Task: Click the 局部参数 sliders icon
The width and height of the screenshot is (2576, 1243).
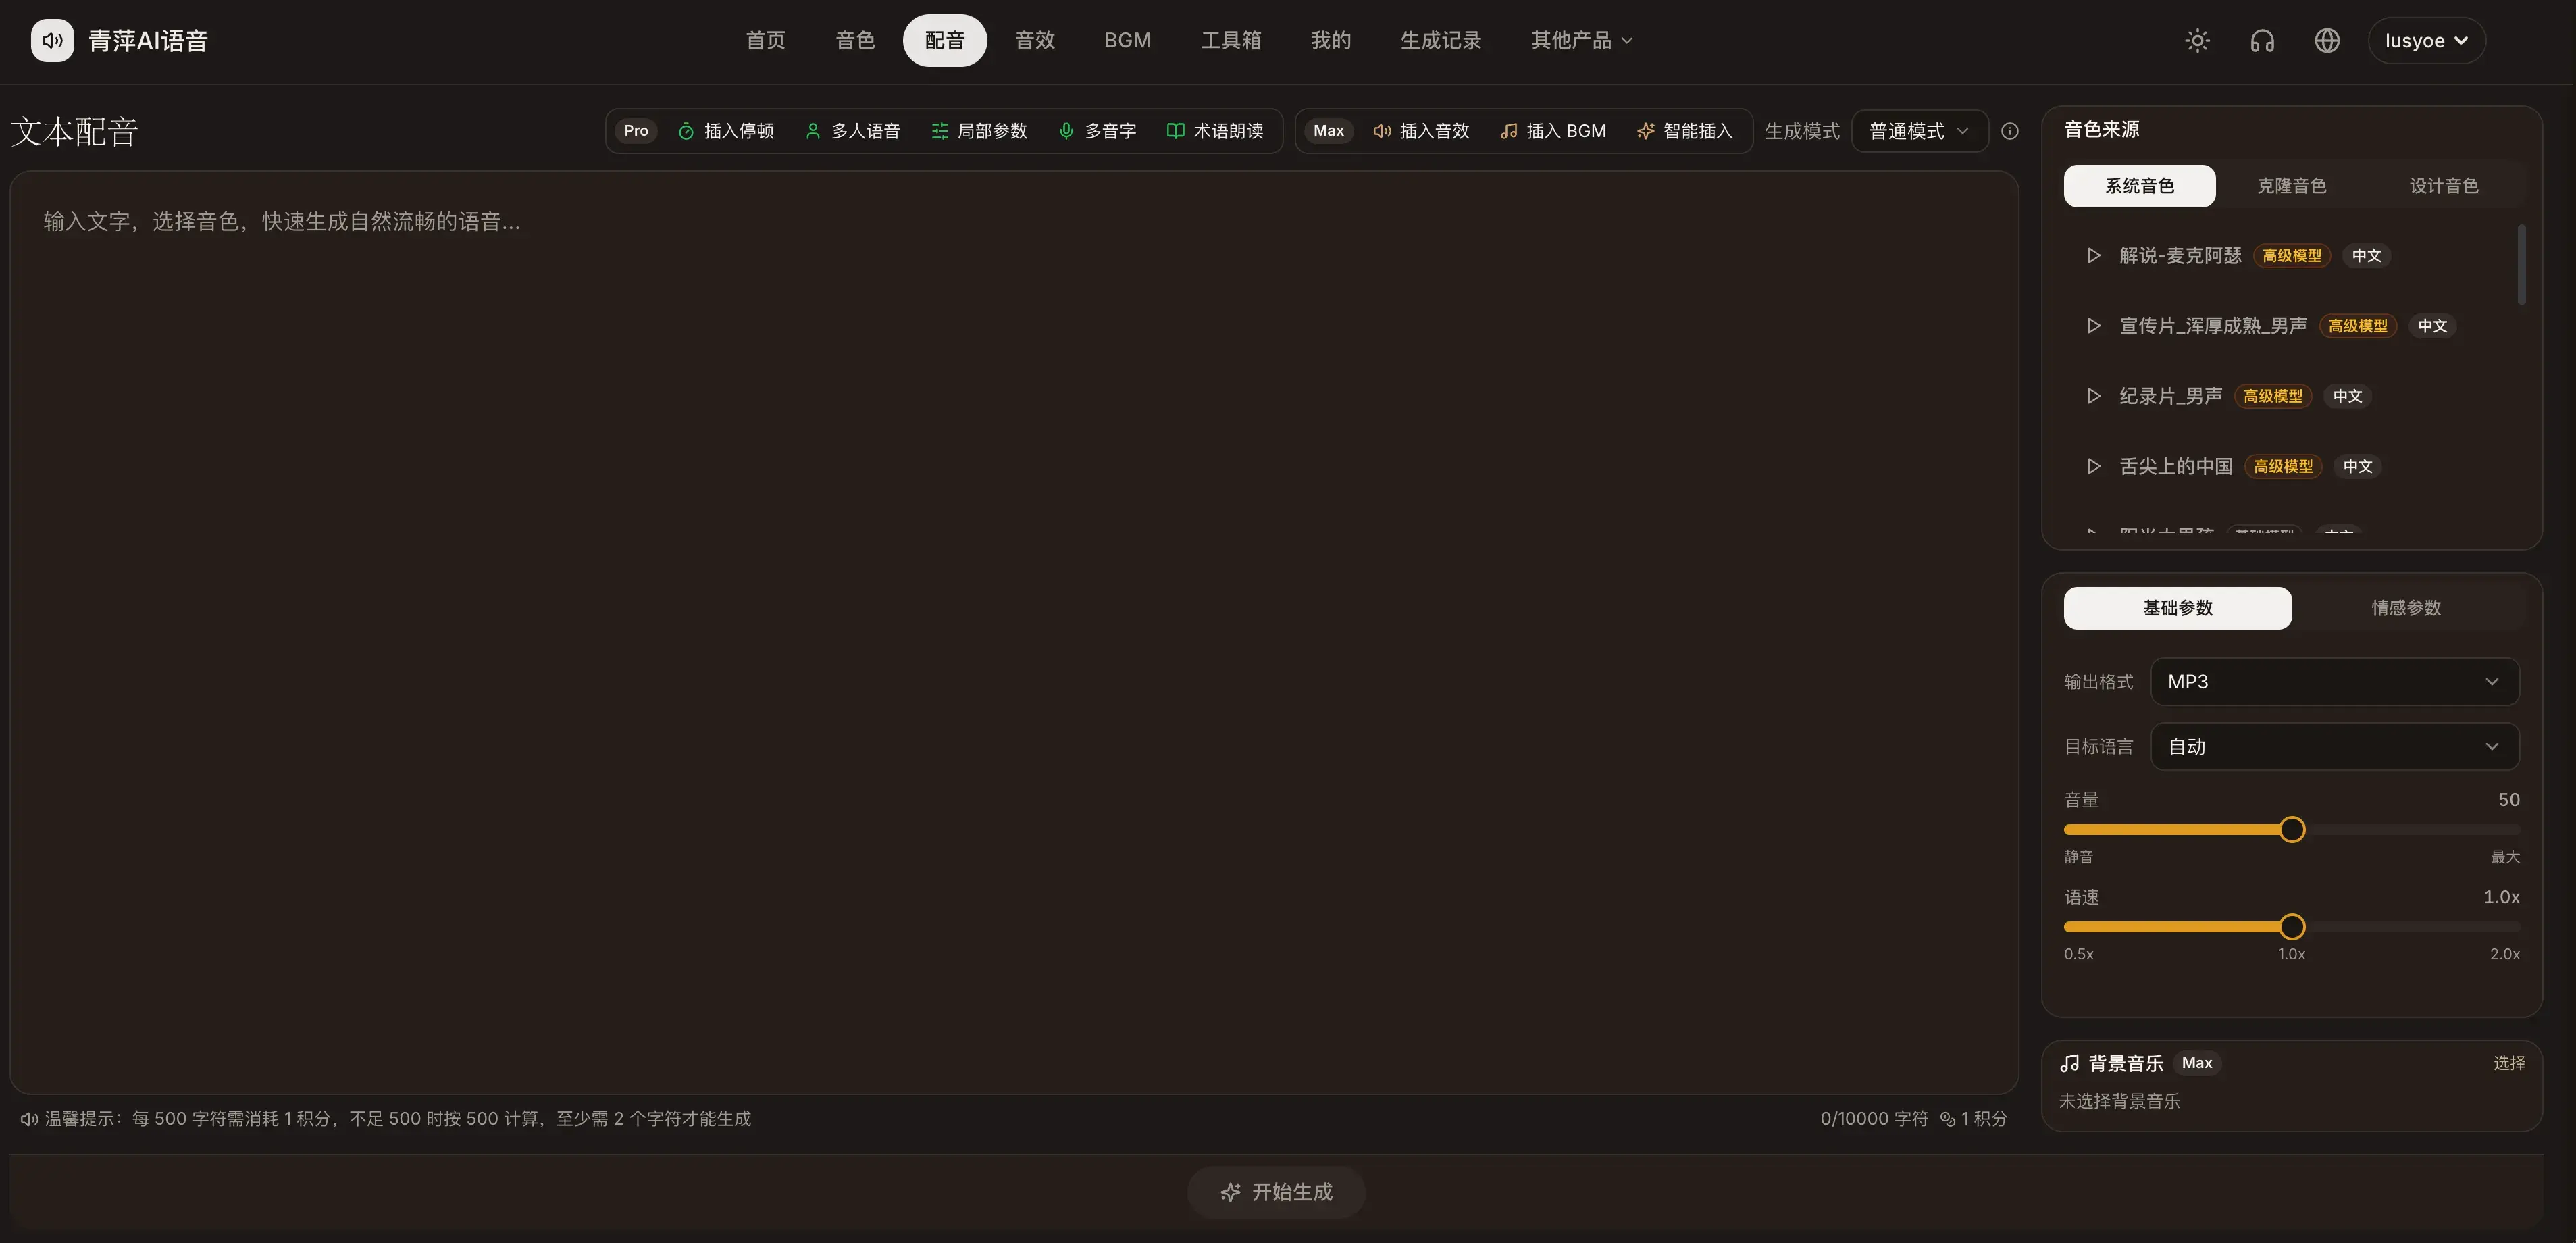Action: click(x=939, y=131)
